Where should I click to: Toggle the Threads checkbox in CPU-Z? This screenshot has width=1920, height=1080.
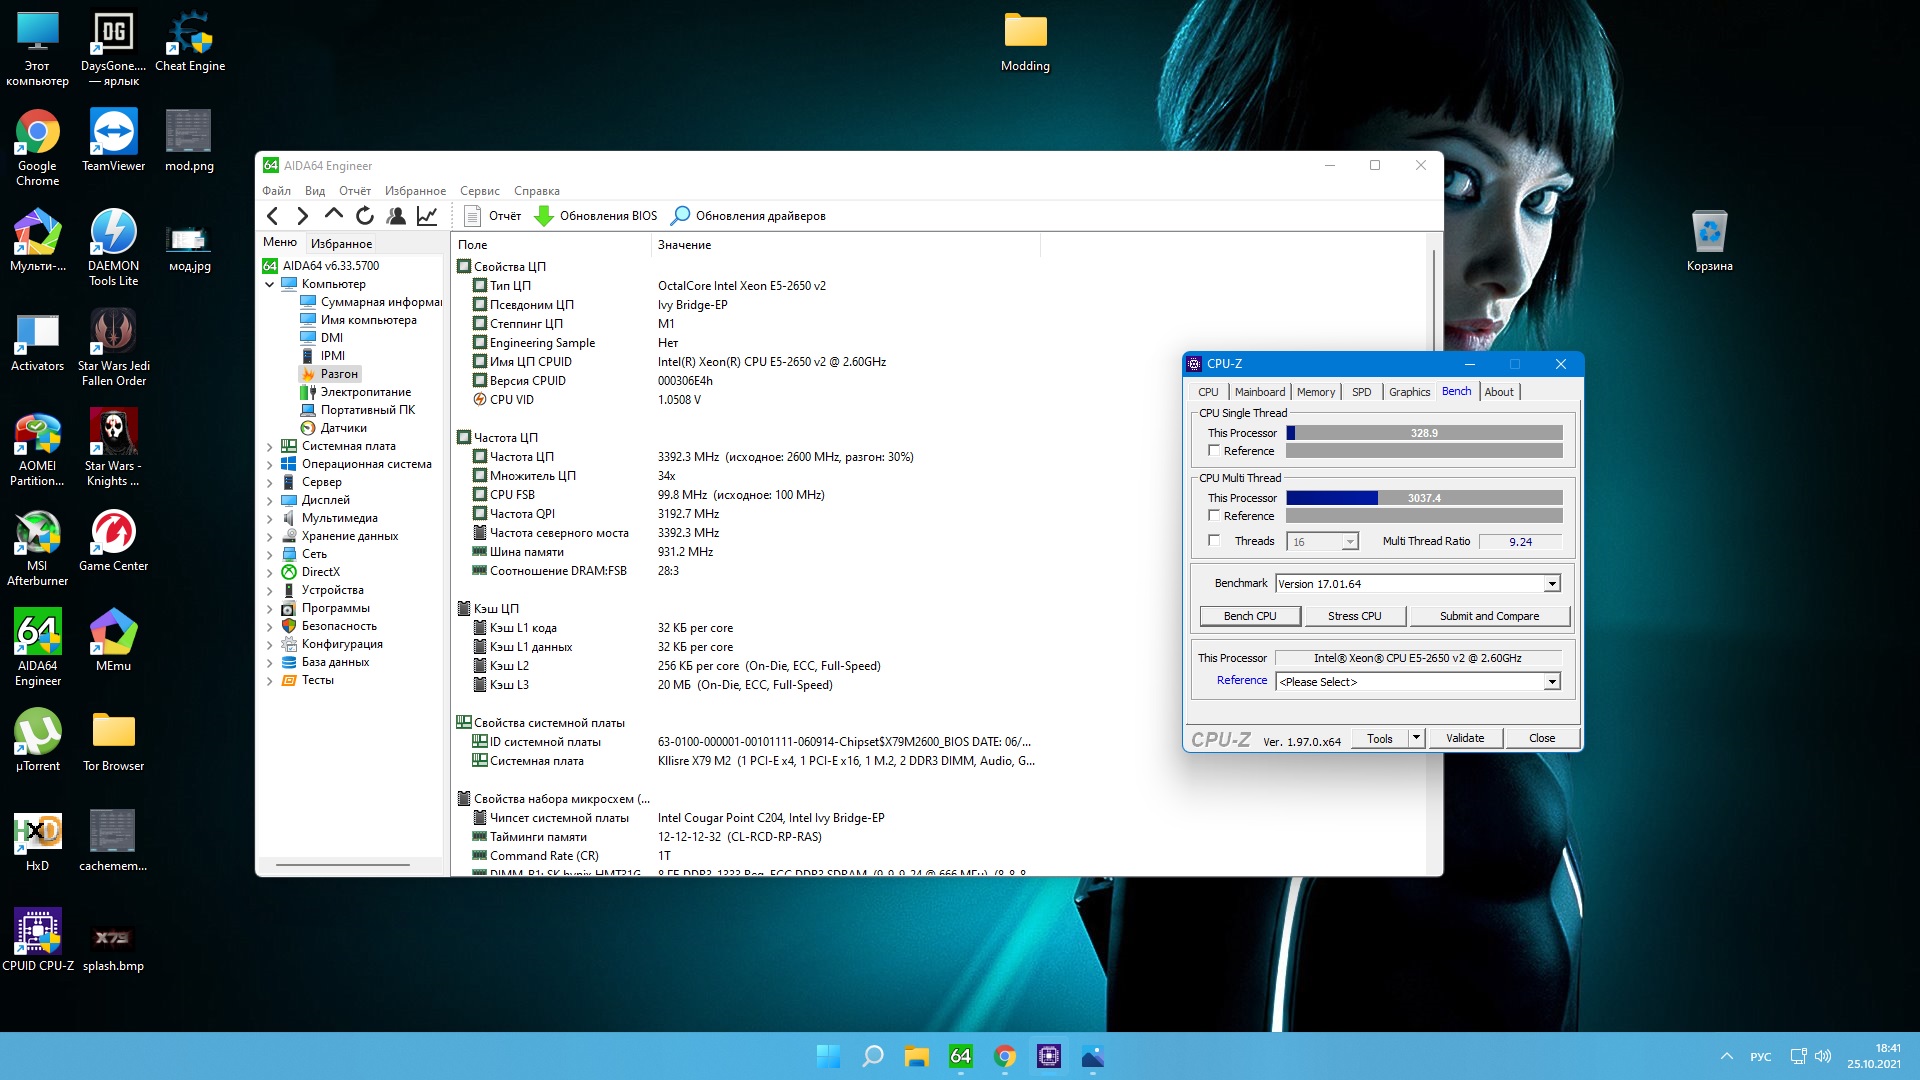click(1214, 541)
